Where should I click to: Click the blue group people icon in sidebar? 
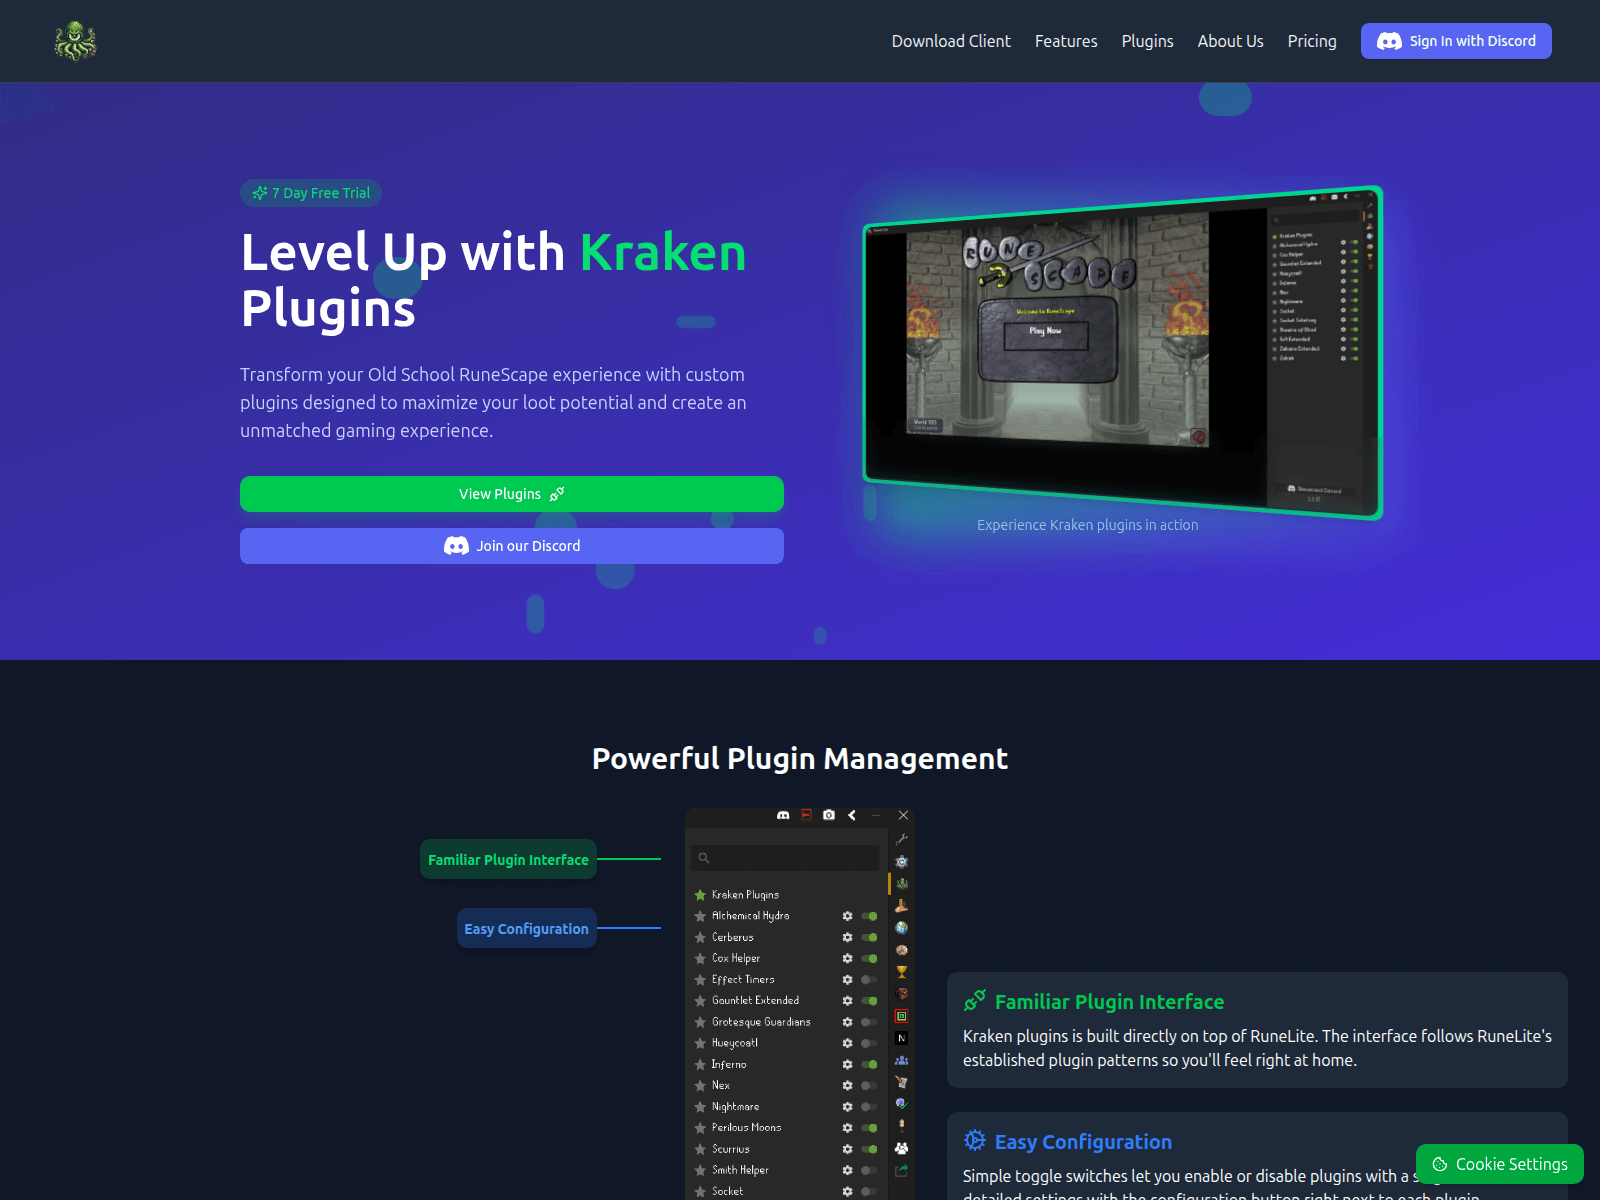coord(902,1060)
